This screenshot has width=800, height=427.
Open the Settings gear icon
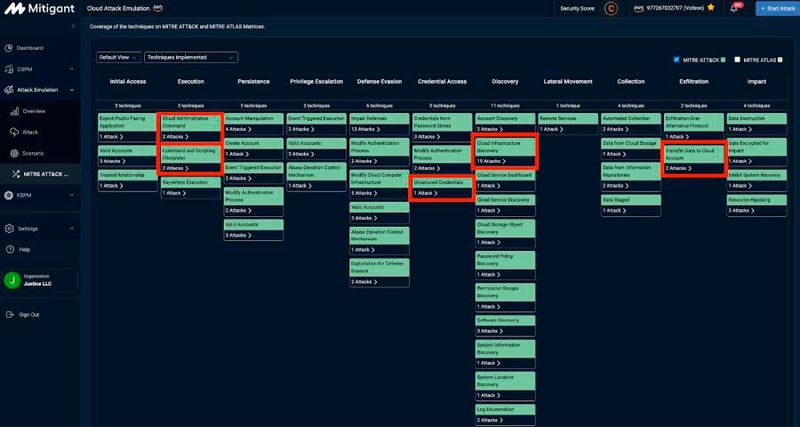point(9,229)
